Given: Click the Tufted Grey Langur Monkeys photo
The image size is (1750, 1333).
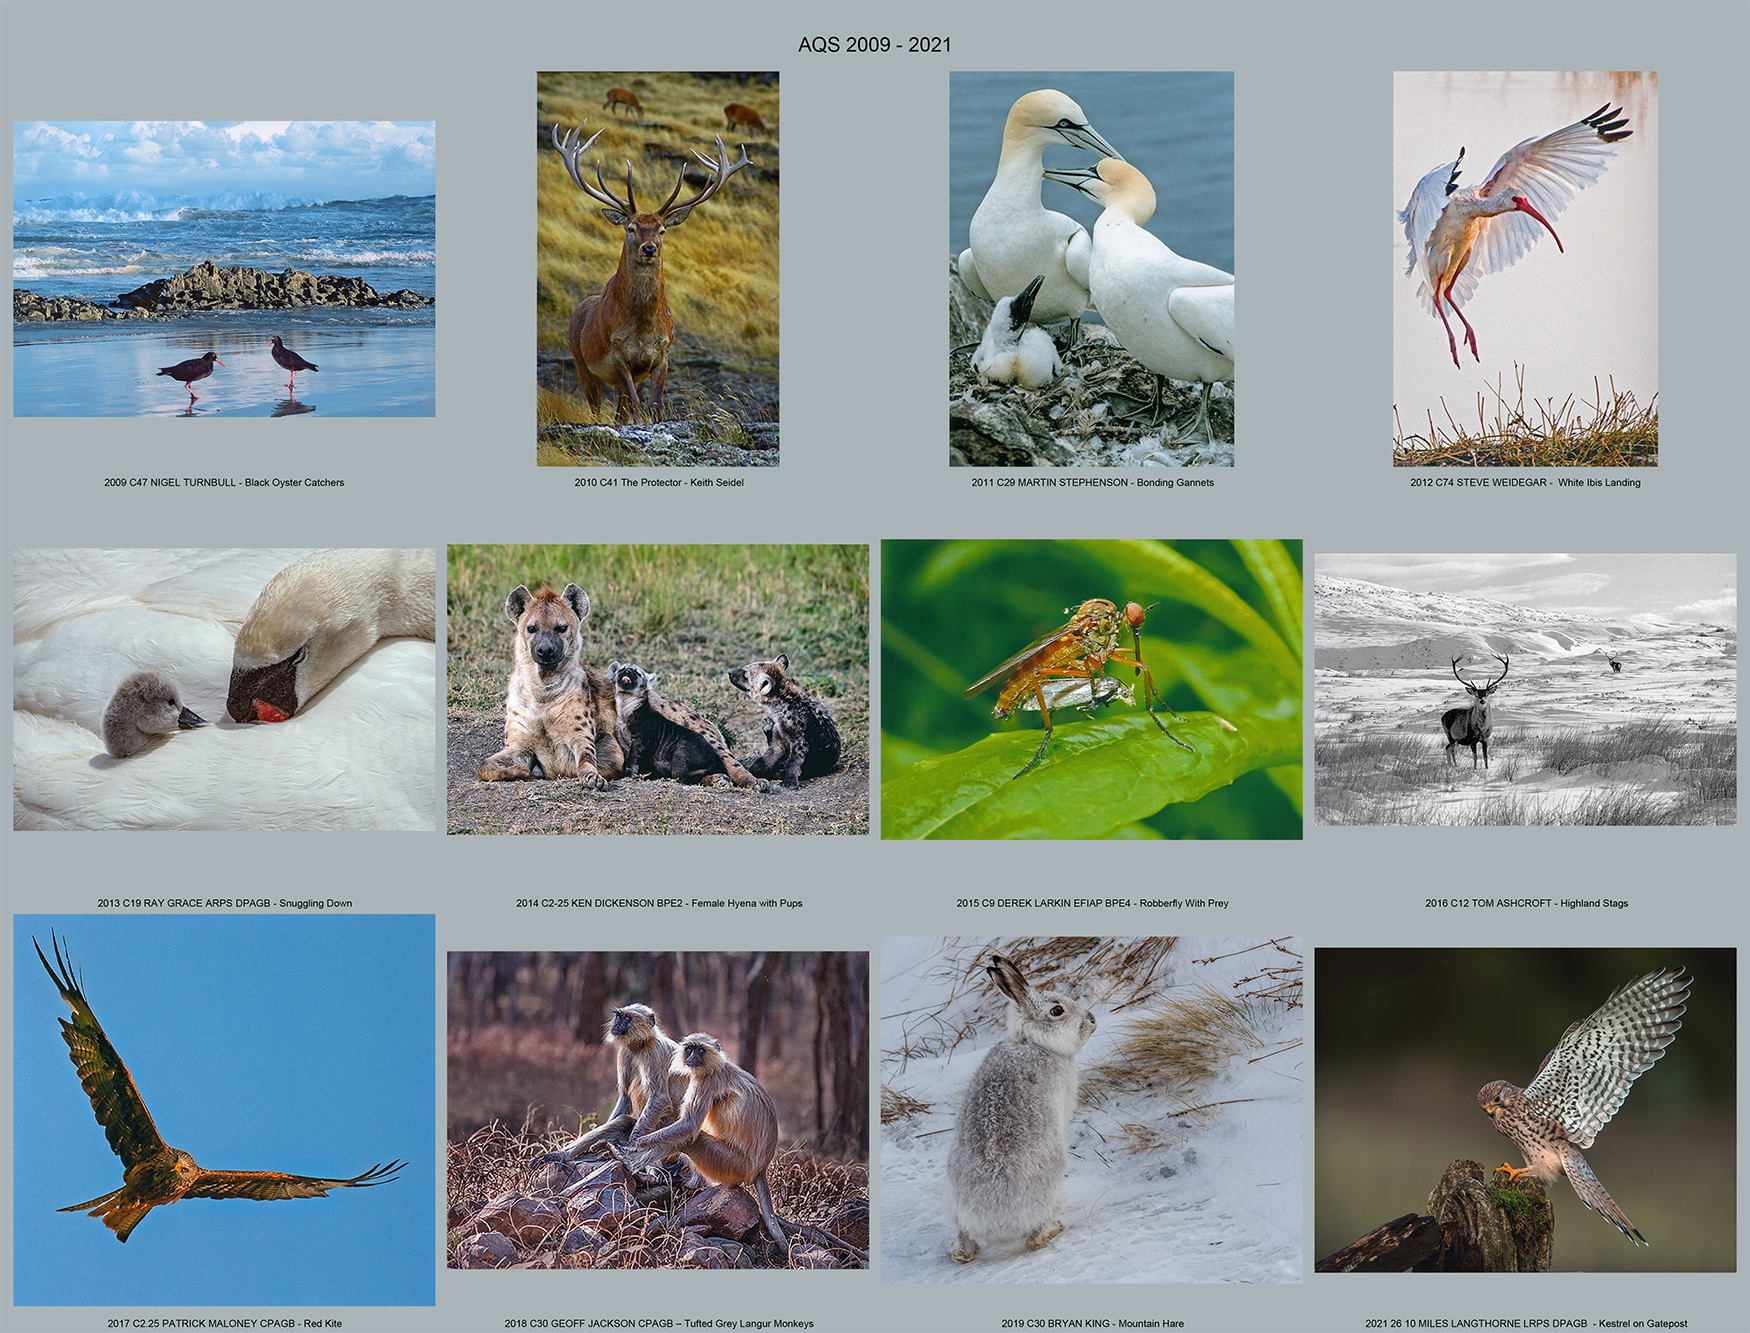Looking at the screenshot, I should click(658, 1109).
